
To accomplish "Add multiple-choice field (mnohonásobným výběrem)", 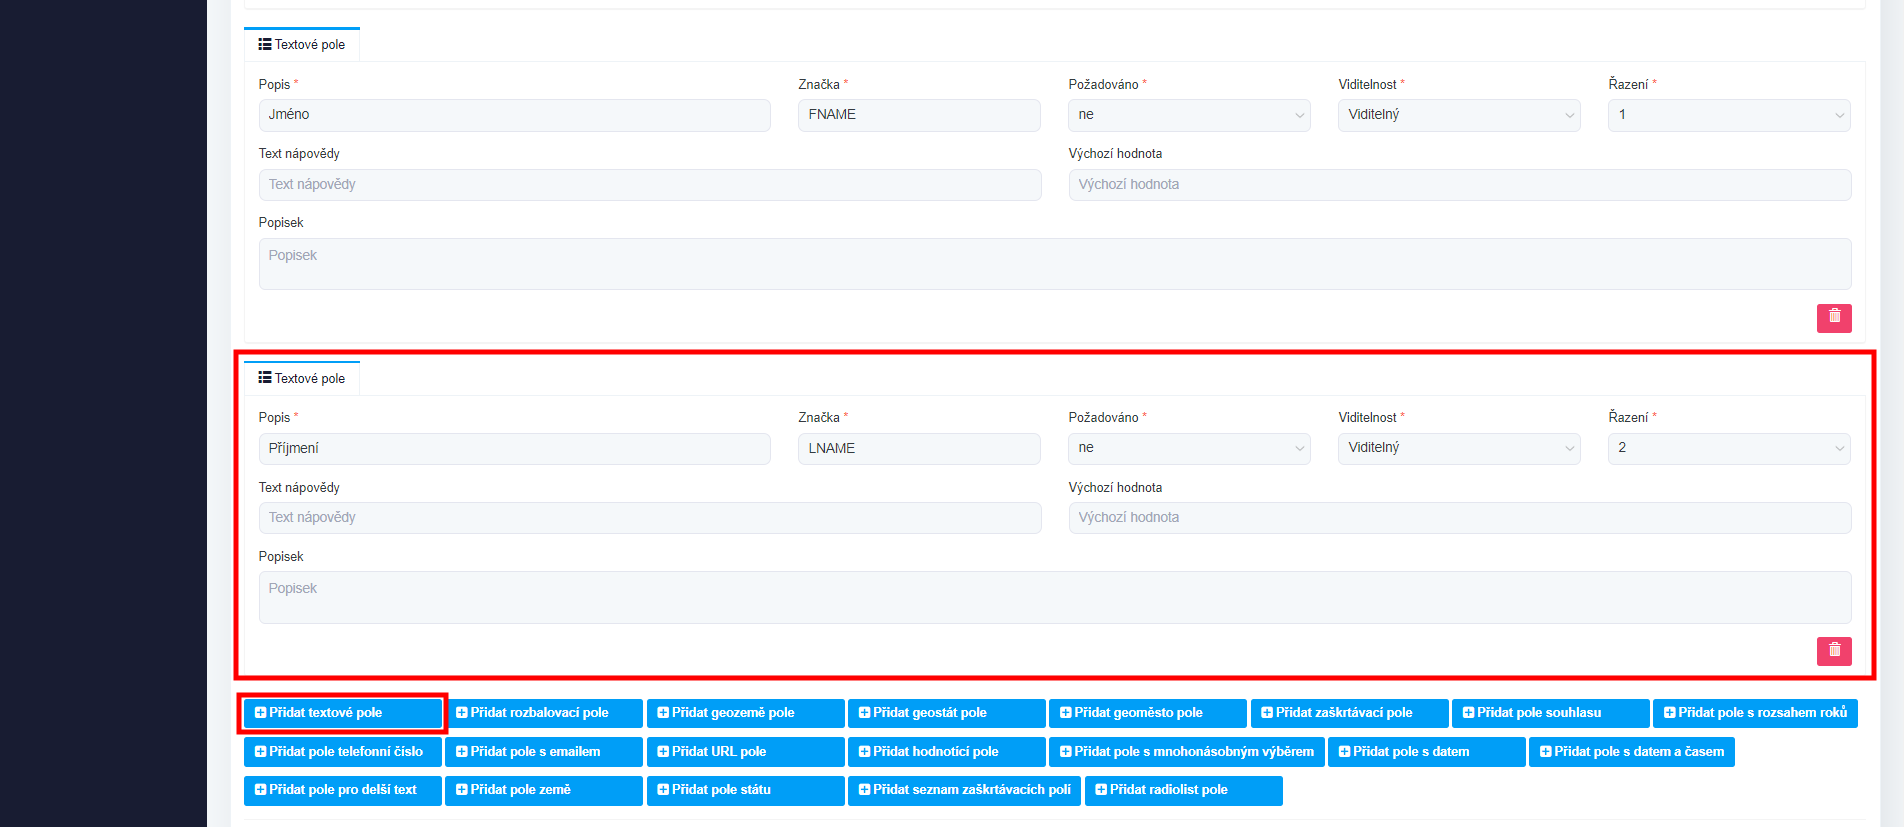I will click(1187, 752).
